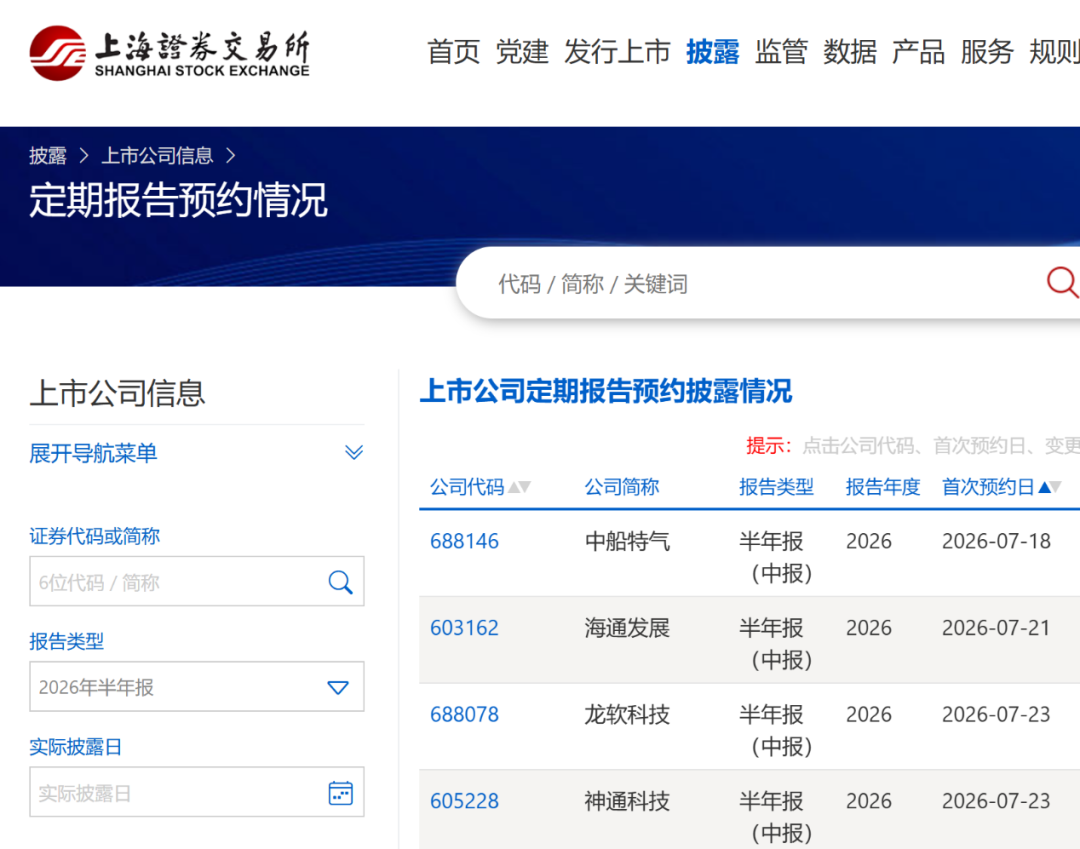Sort by 首次预约日 column arrows
This screenshot has width=1080, height=849.
[1050, 487]
